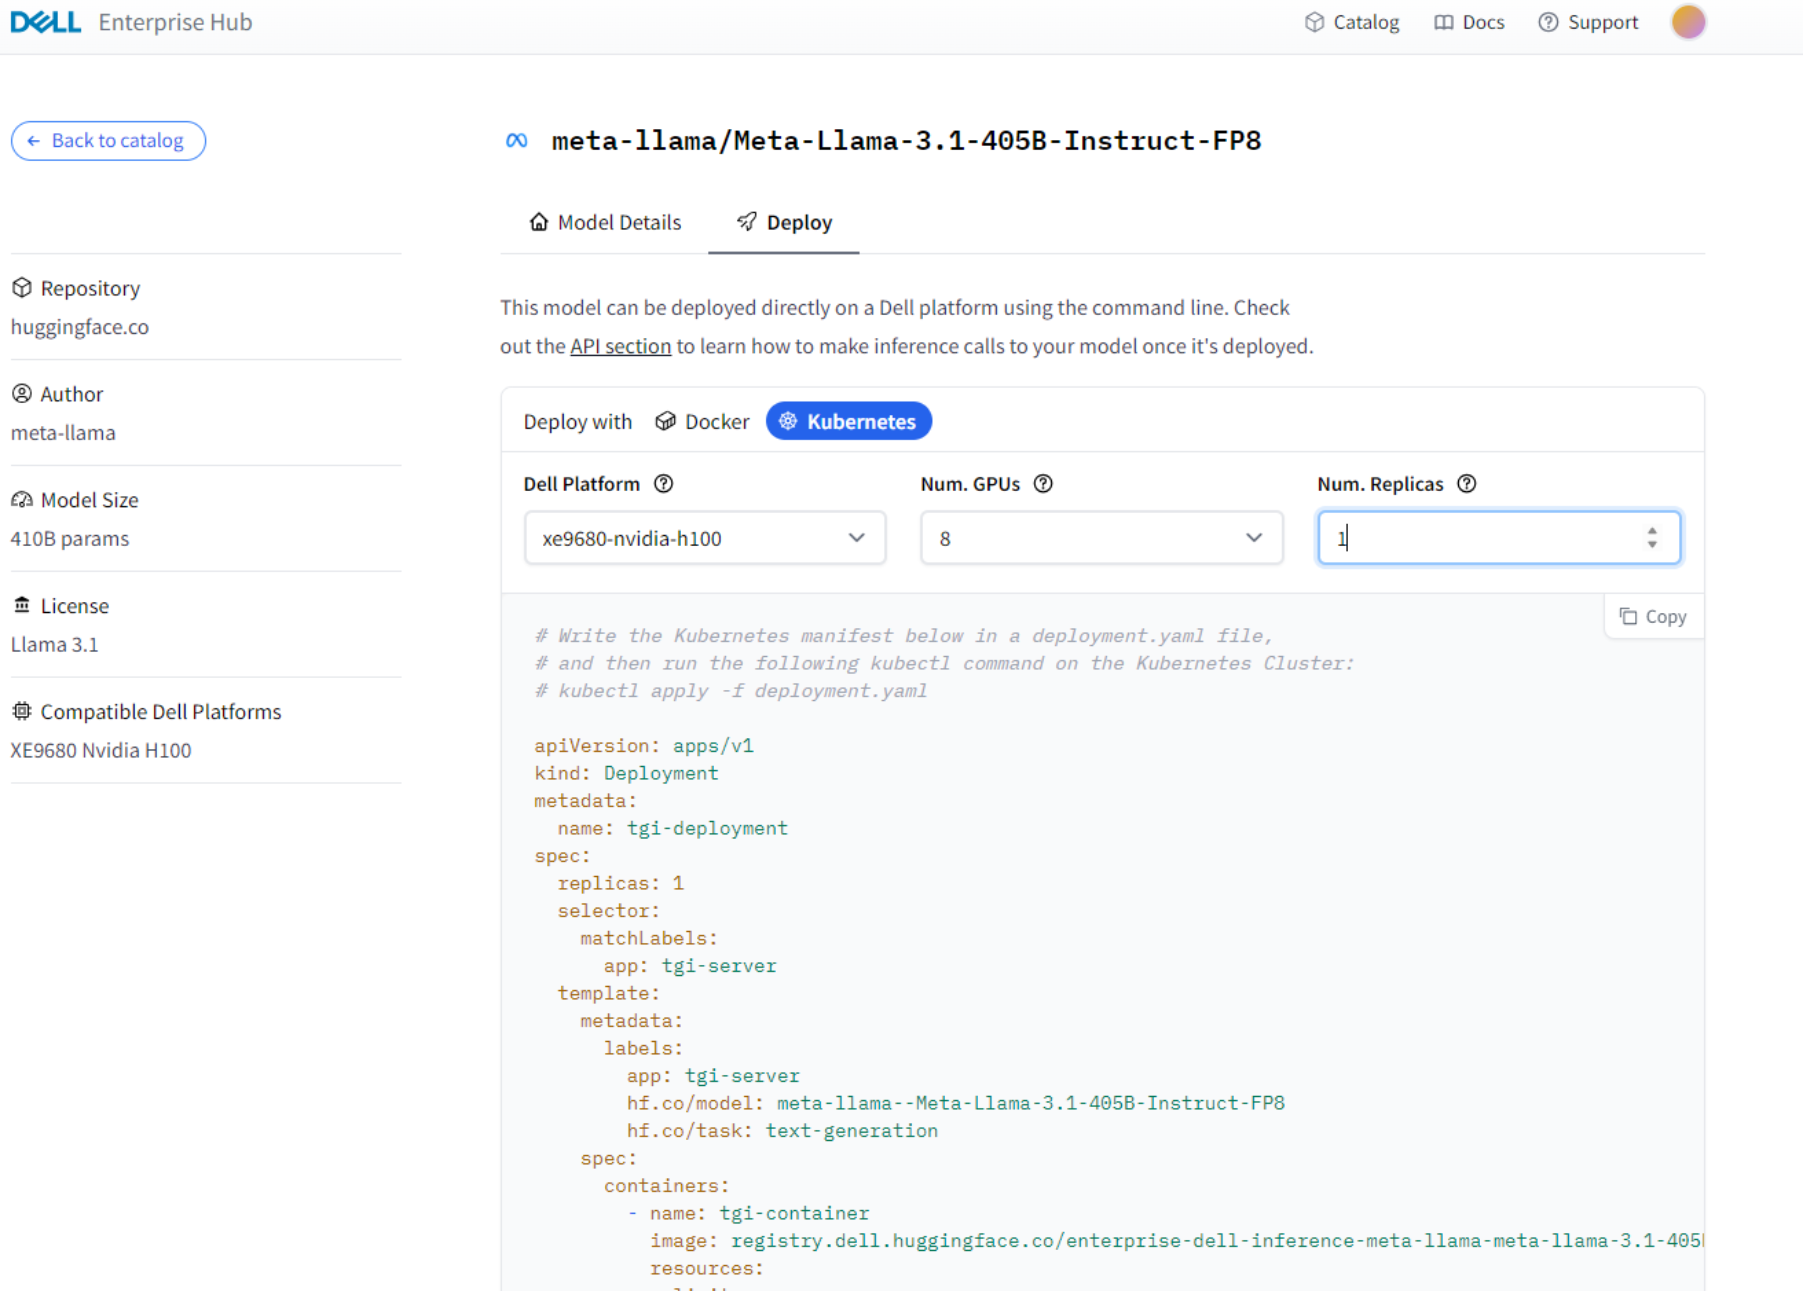Click the Docs book icon

(x=1444, y=22)
